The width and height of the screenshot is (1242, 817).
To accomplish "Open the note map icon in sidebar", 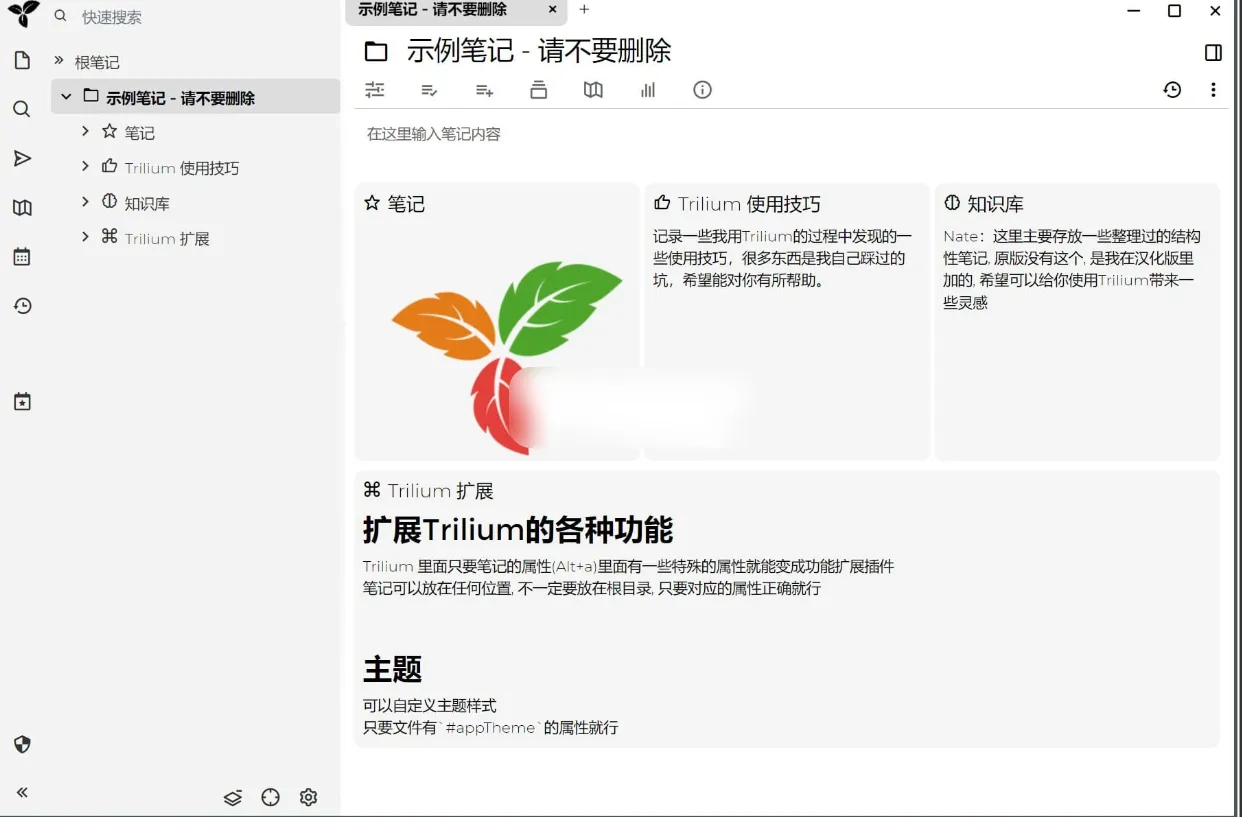I will click(22, 207).
